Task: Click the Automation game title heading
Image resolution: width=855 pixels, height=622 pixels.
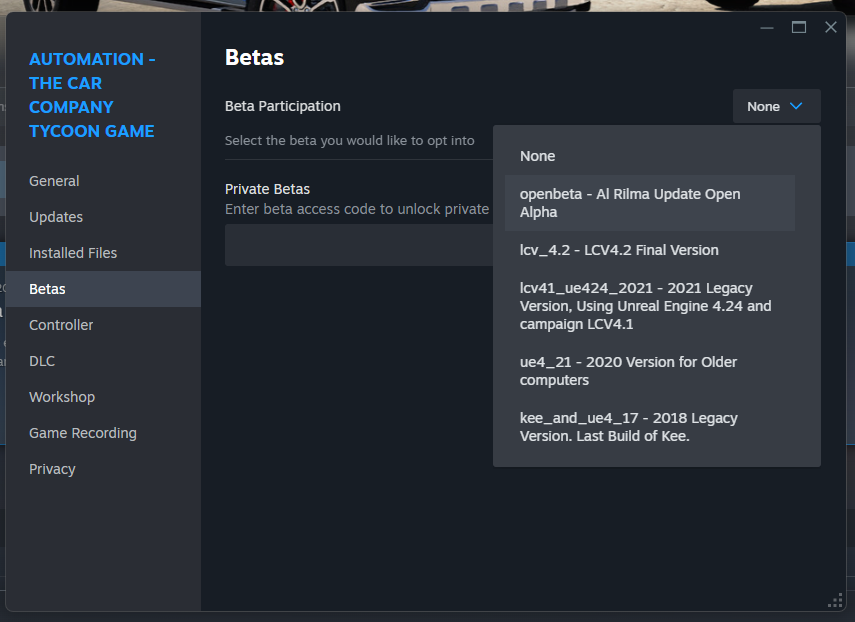Action: [92, 95]
